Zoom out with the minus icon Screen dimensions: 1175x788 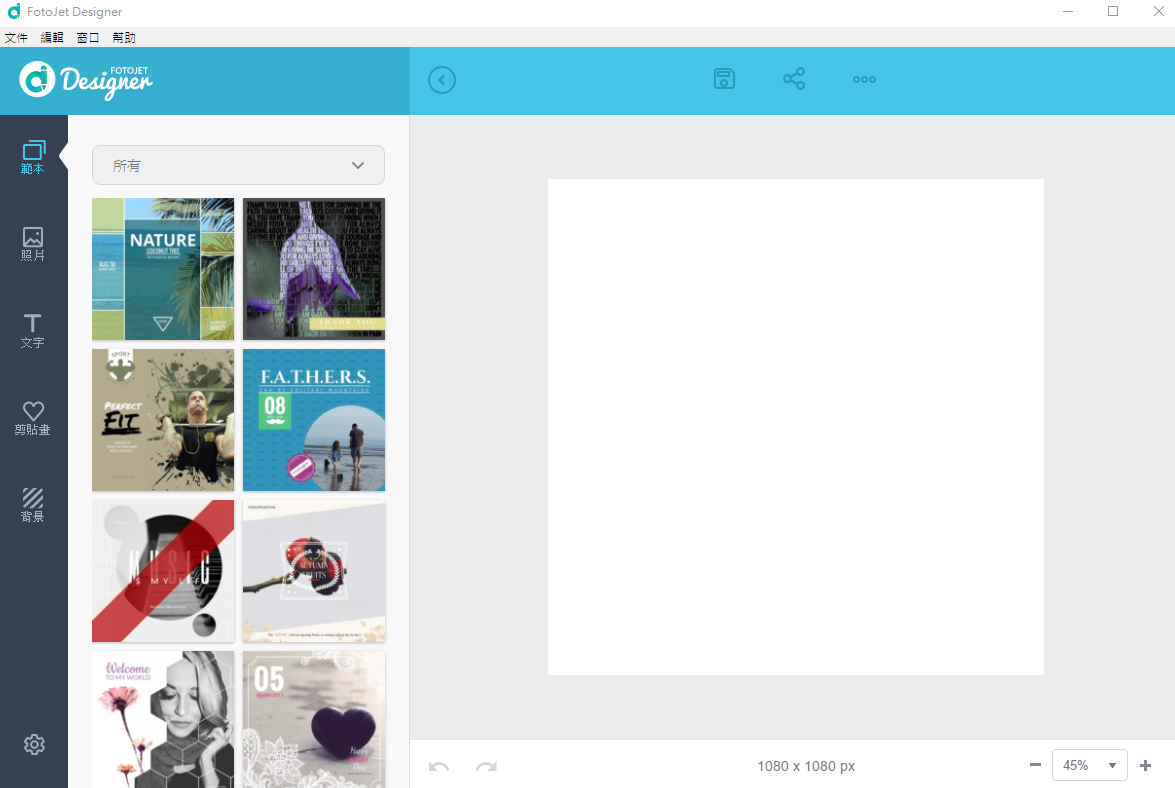[x=1035, y=765]
